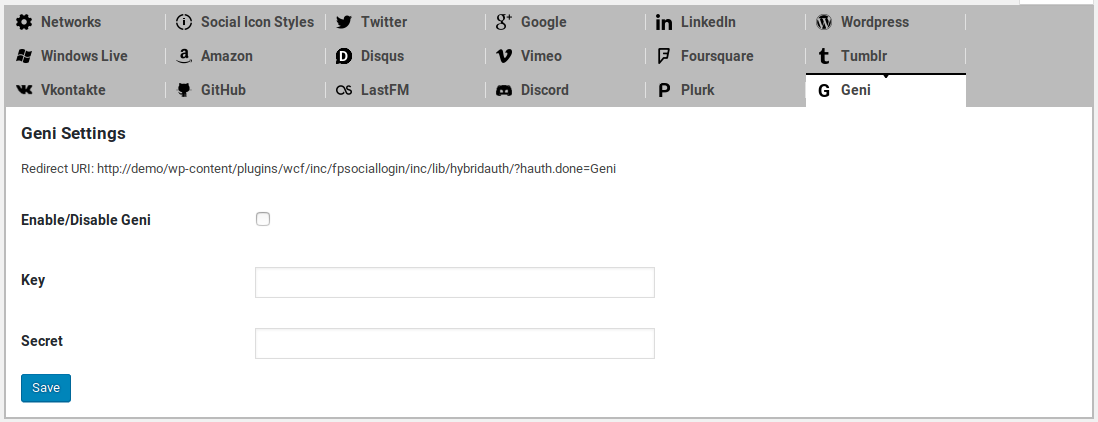This screenshot has height=422, width=1098.
Task: Click the GitHub octocat icon
Action: pyautogui.click(x=184, y=90)
